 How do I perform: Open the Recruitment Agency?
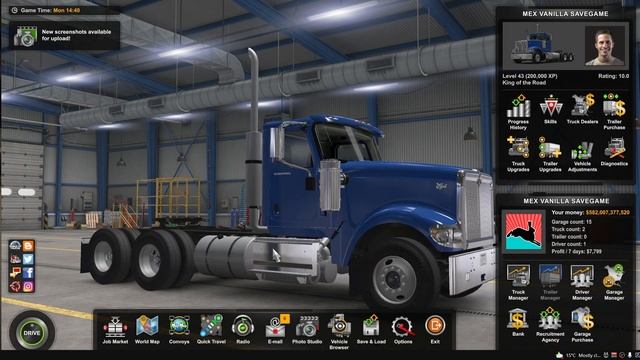[x=550, y=325]
